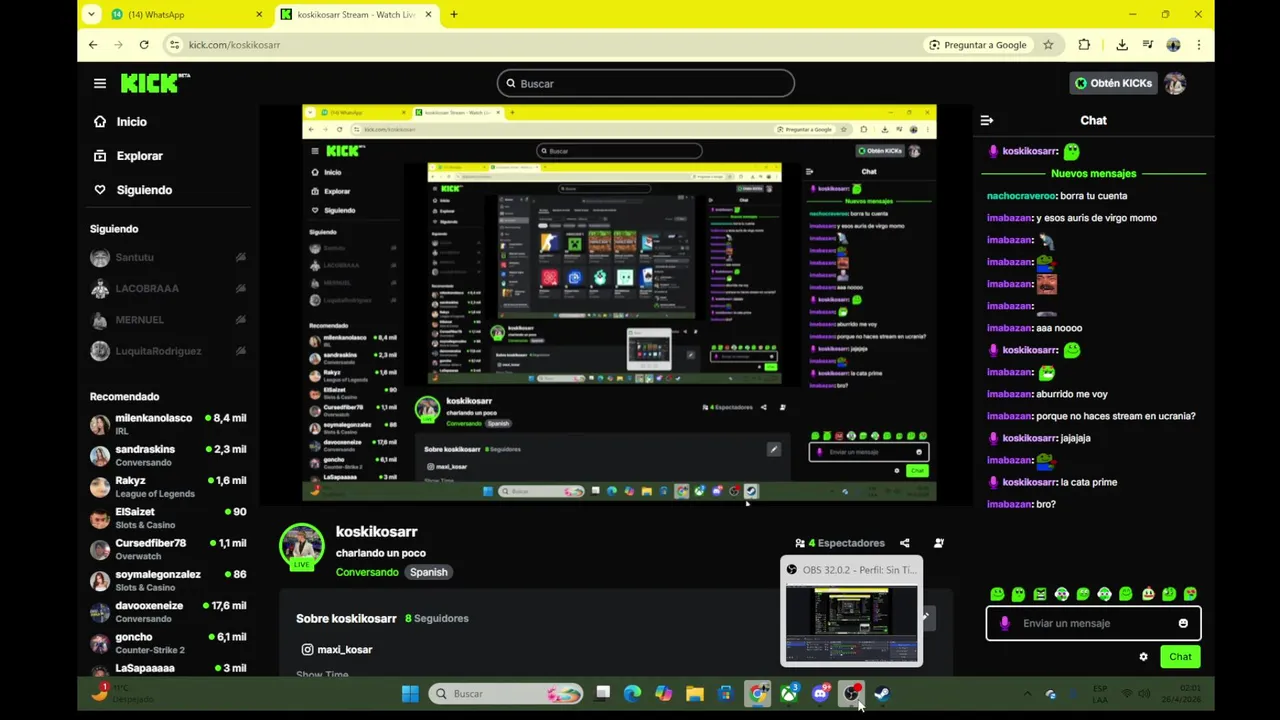Click the Kick Buscar search field
The height and width of the screenshot is (720, 1280).
pos(646,84)
